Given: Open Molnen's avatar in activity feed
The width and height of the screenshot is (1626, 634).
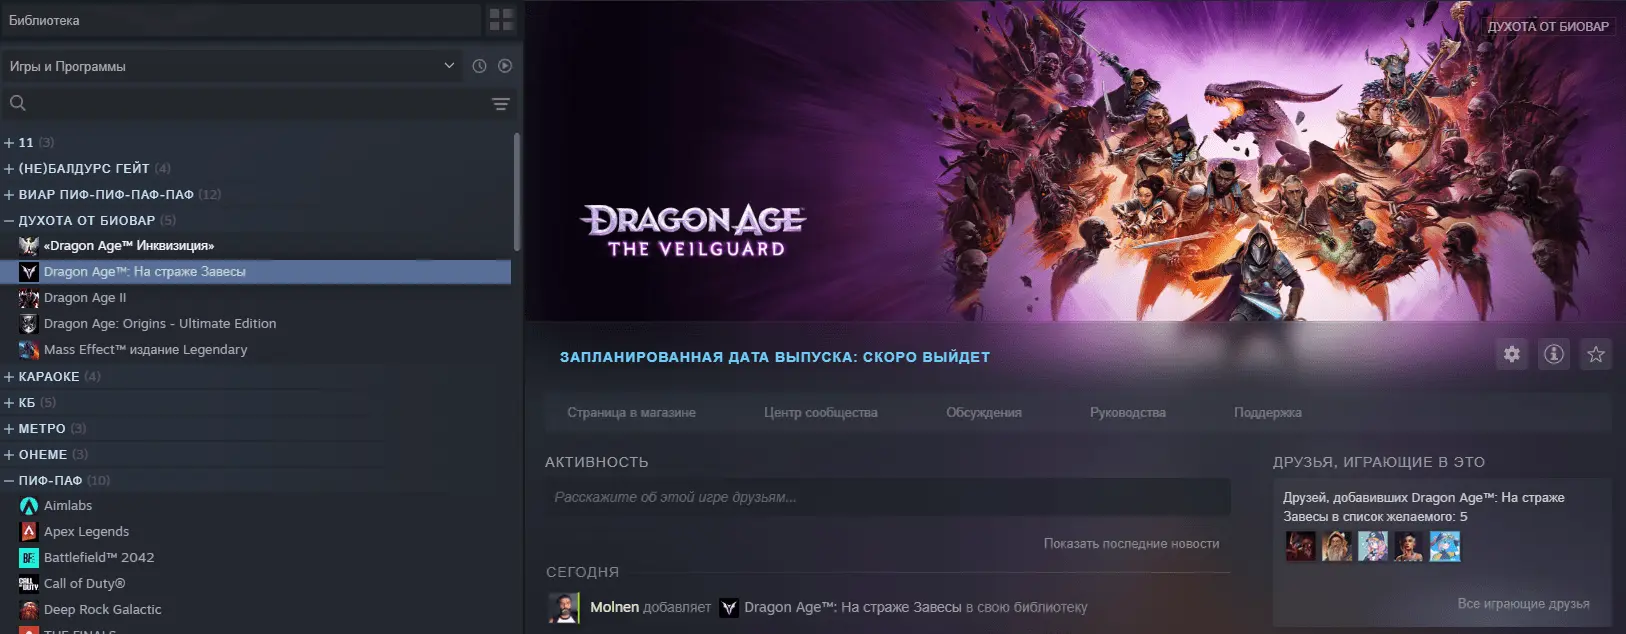Looking at the screenshot, I should [x=564, y=607].
